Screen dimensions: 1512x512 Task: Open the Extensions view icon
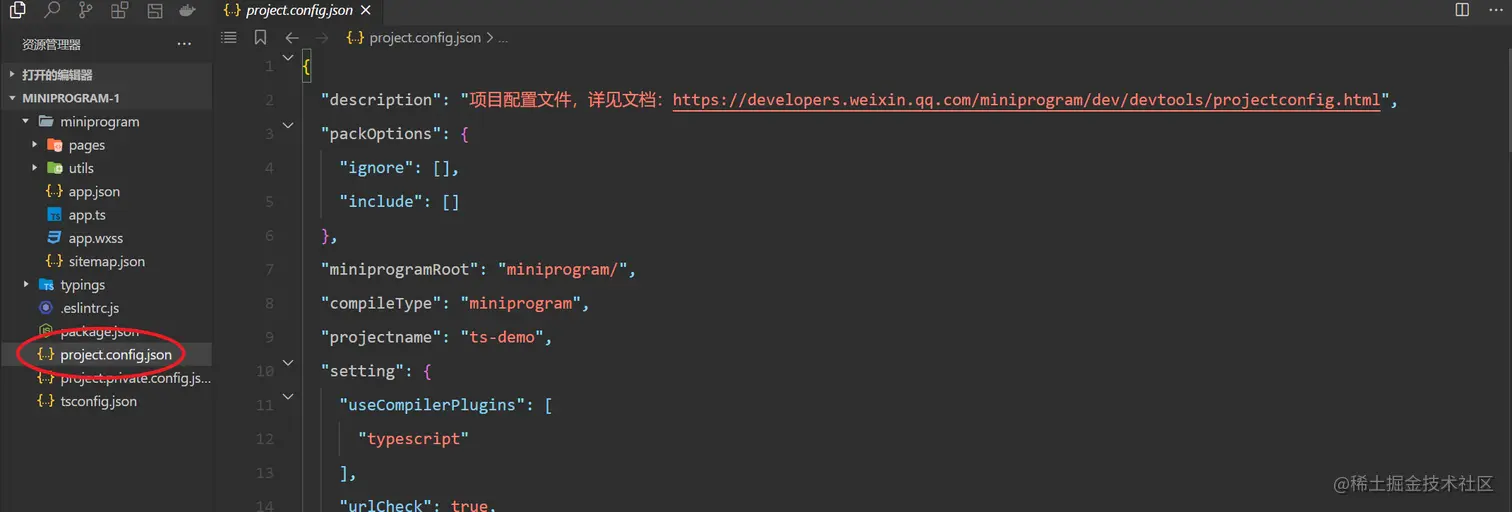[x=120, y=11]
